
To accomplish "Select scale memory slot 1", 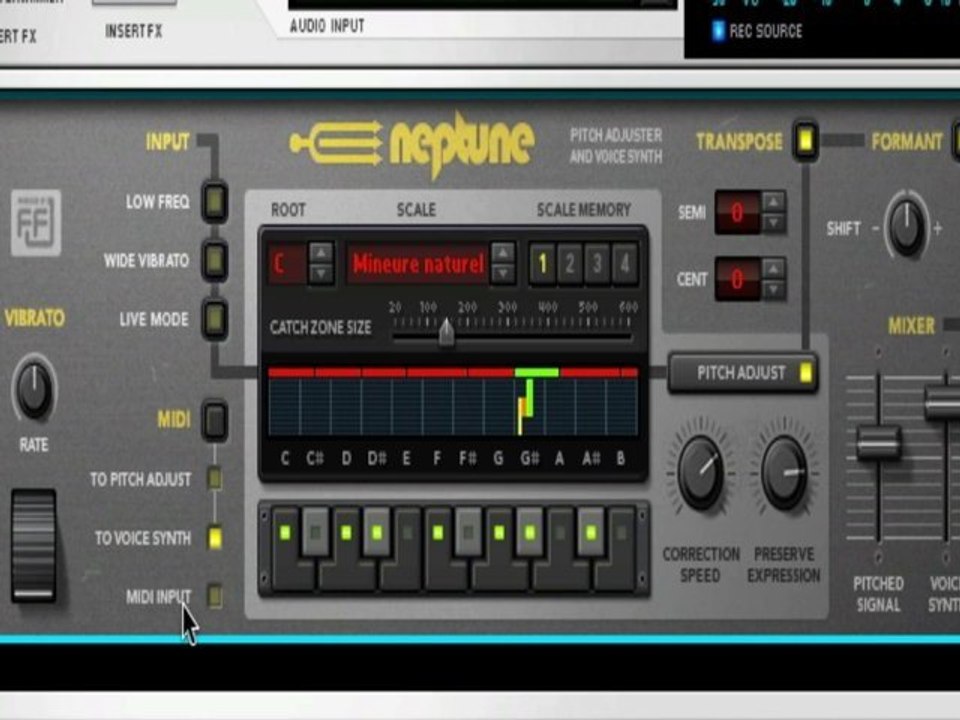I will tap(542, 264).
